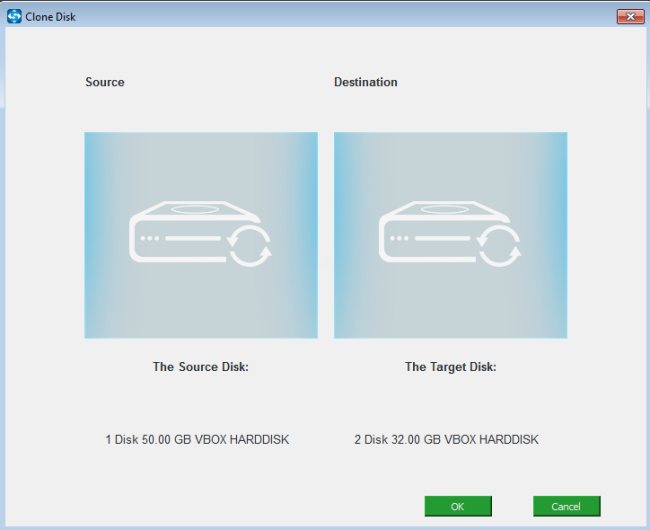Click the Destination heading label
The height and width of the screenshot is (530, 650).
click(x=365, y=82)
